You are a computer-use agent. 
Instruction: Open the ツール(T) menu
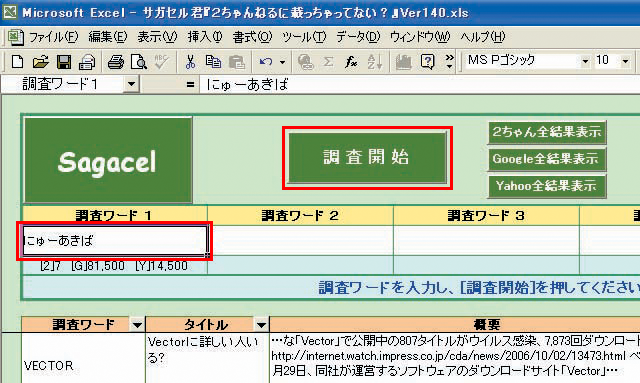(304, 37)
